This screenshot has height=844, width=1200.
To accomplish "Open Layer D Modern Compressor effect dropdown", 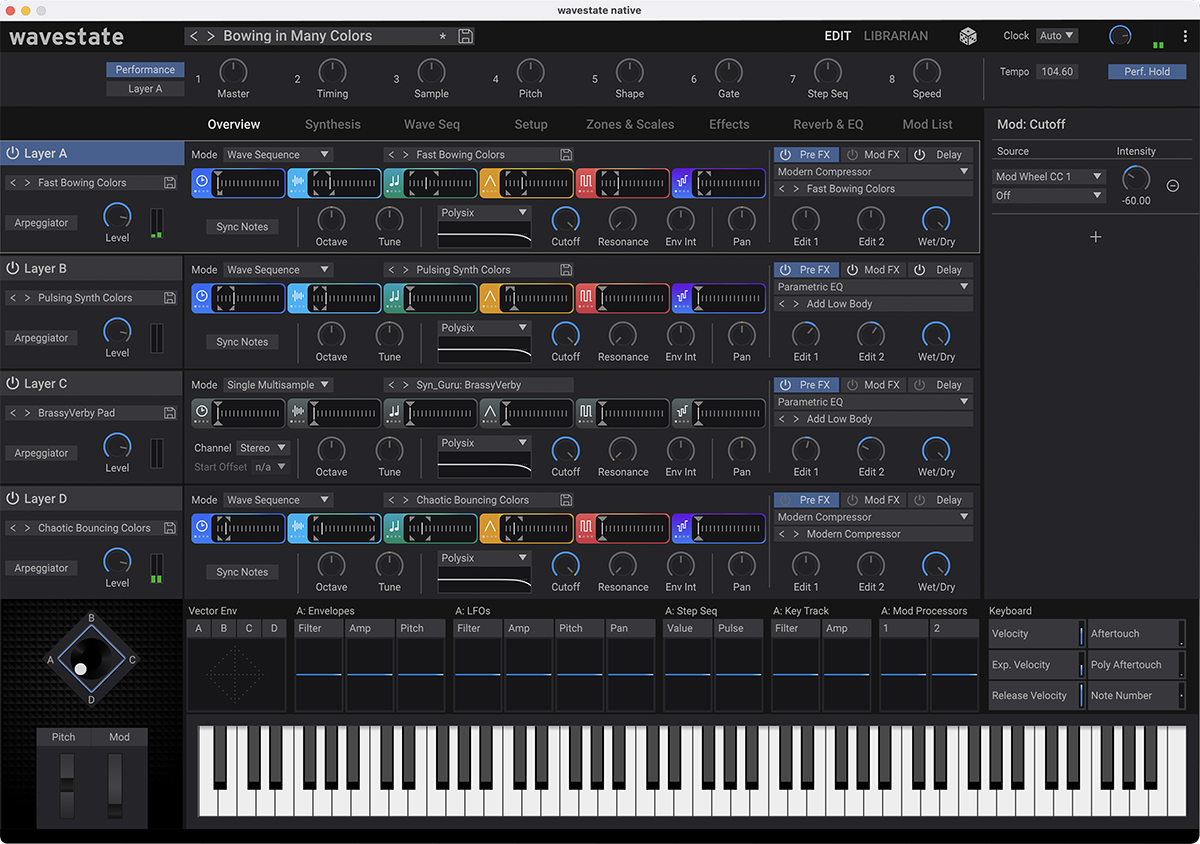I will [x=873, y=517].
